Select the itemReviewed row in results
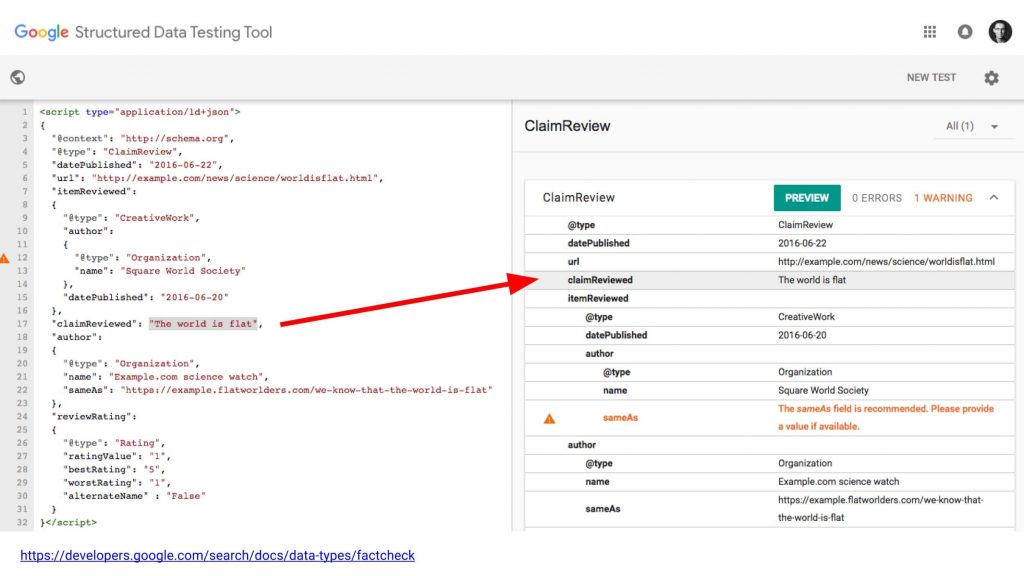The image size is (1024, 576). point(769,298)
